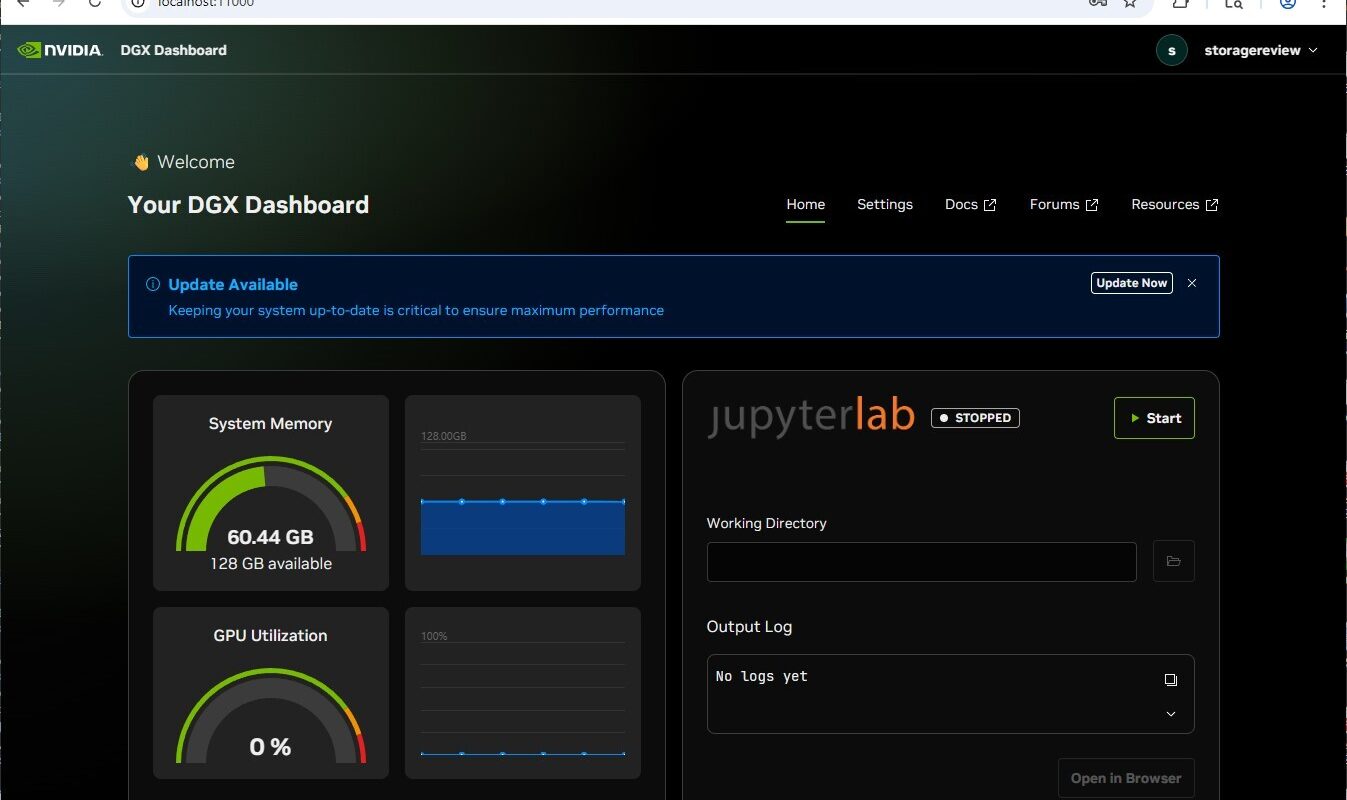The image size is (1347, 800).
Task: Visit the Forums external link
Action: pos(1063,204)
